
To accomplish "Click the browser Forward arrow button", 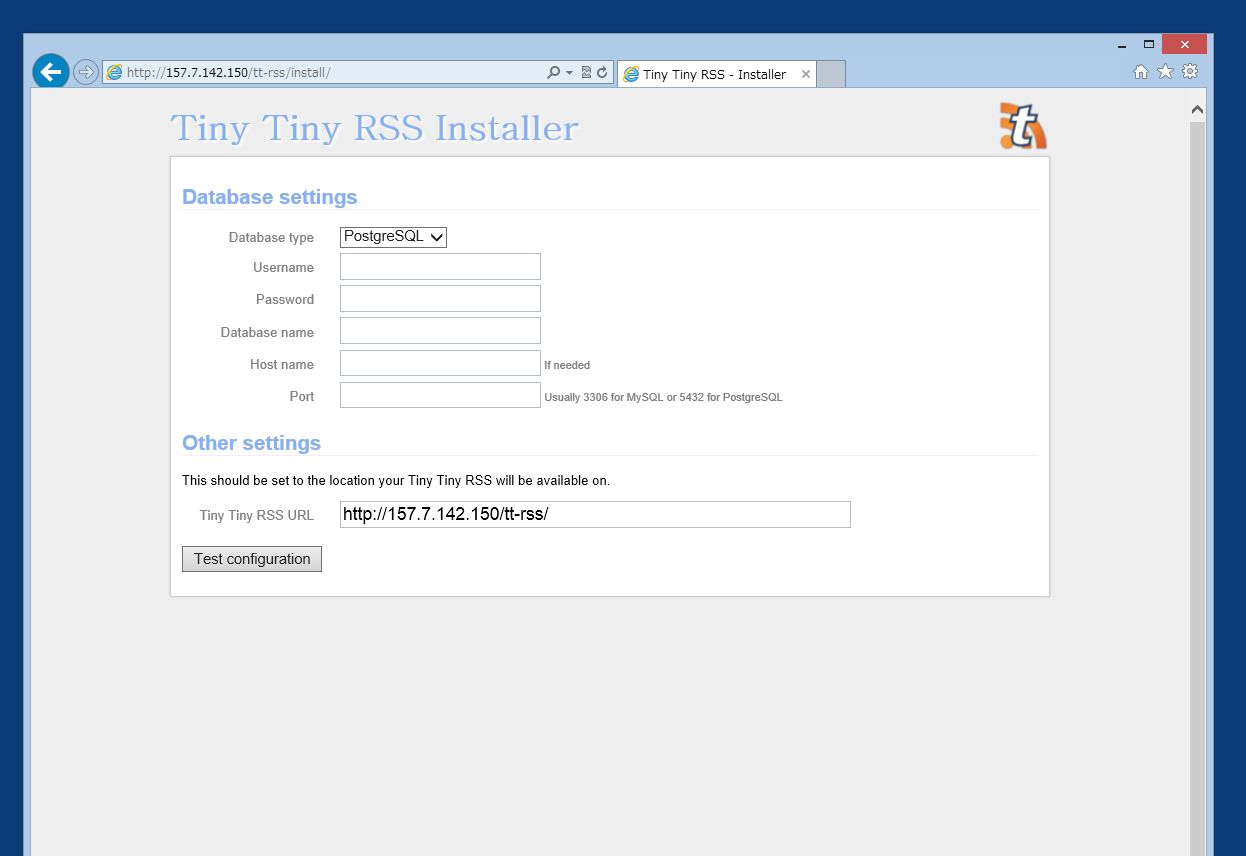I will tap(86, 72).
